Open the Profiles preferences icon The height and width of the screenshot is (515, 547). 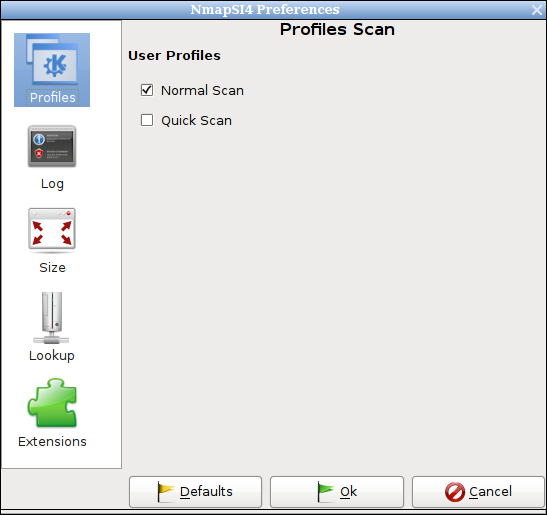point(52,60)
